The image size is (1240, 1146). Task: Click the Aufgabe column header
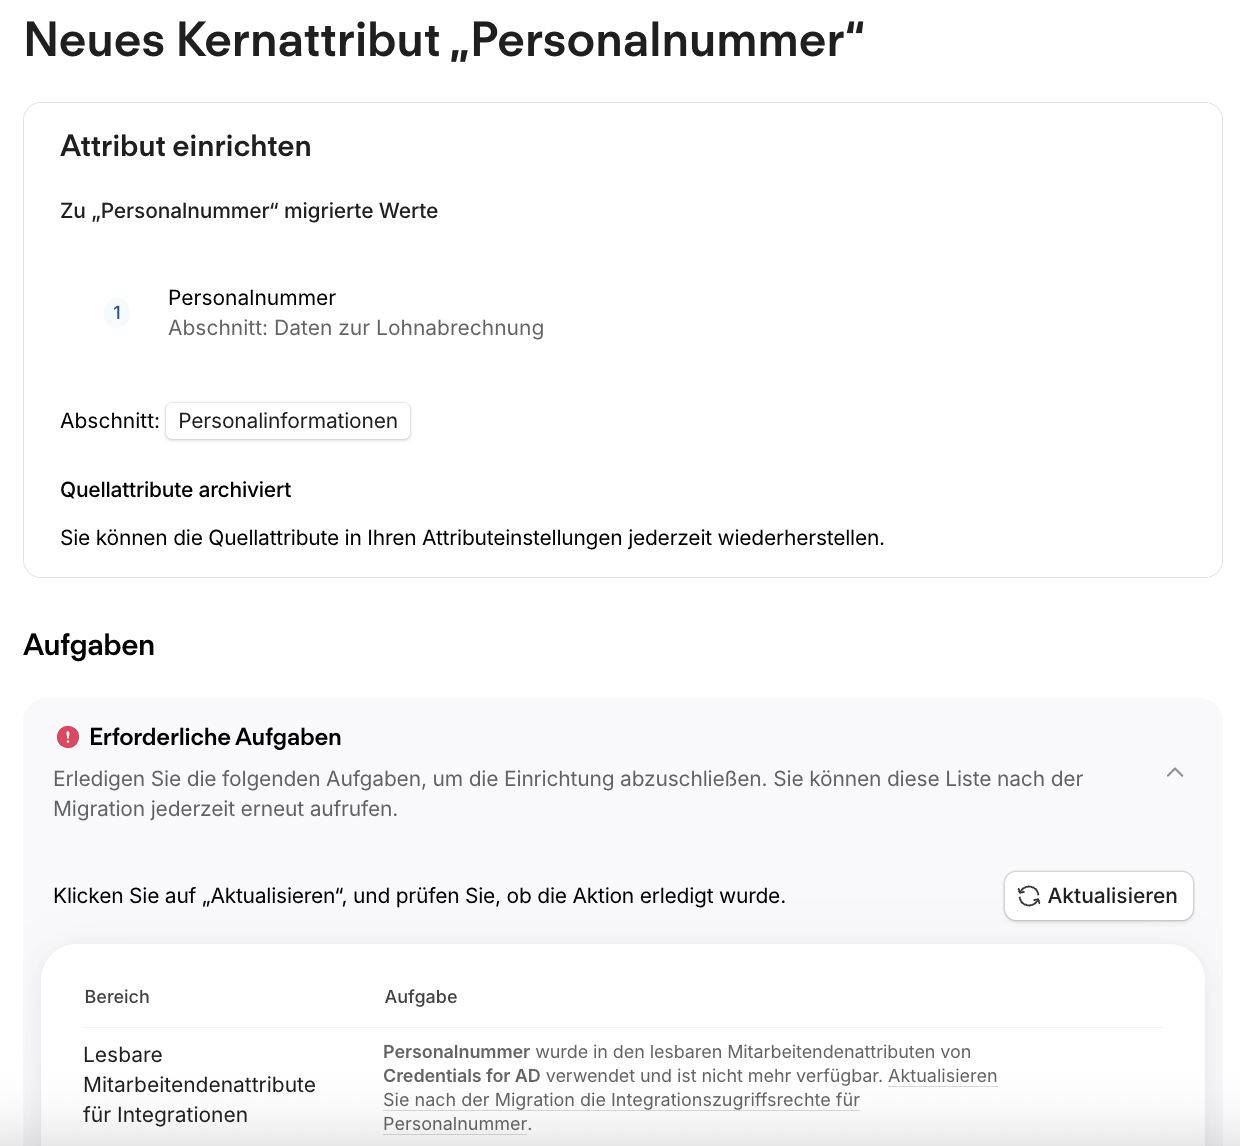pos(421,997)
